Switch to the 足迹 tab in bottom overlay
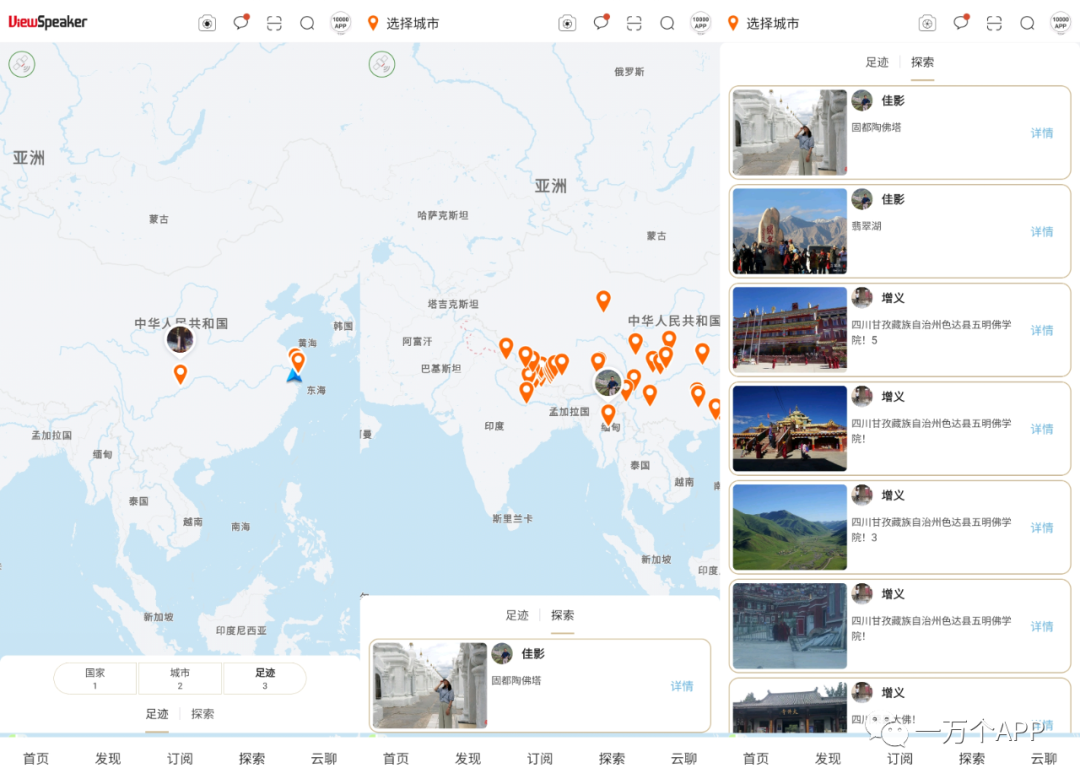 coord(518,615)
